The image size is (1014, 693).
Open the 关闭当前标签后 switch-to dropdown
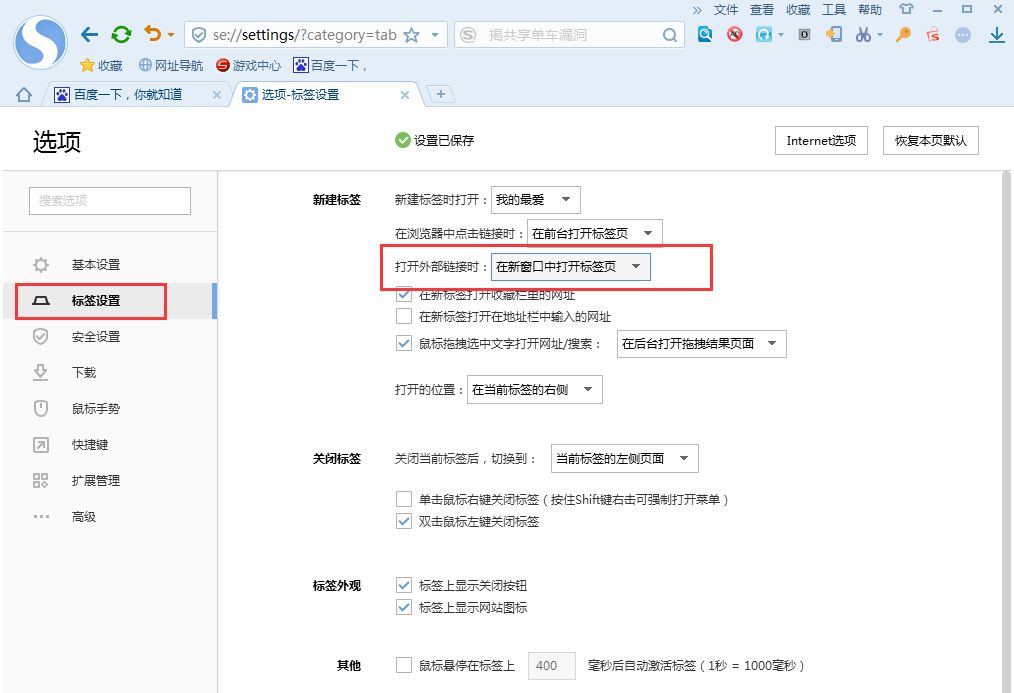(x=624, y=459)
